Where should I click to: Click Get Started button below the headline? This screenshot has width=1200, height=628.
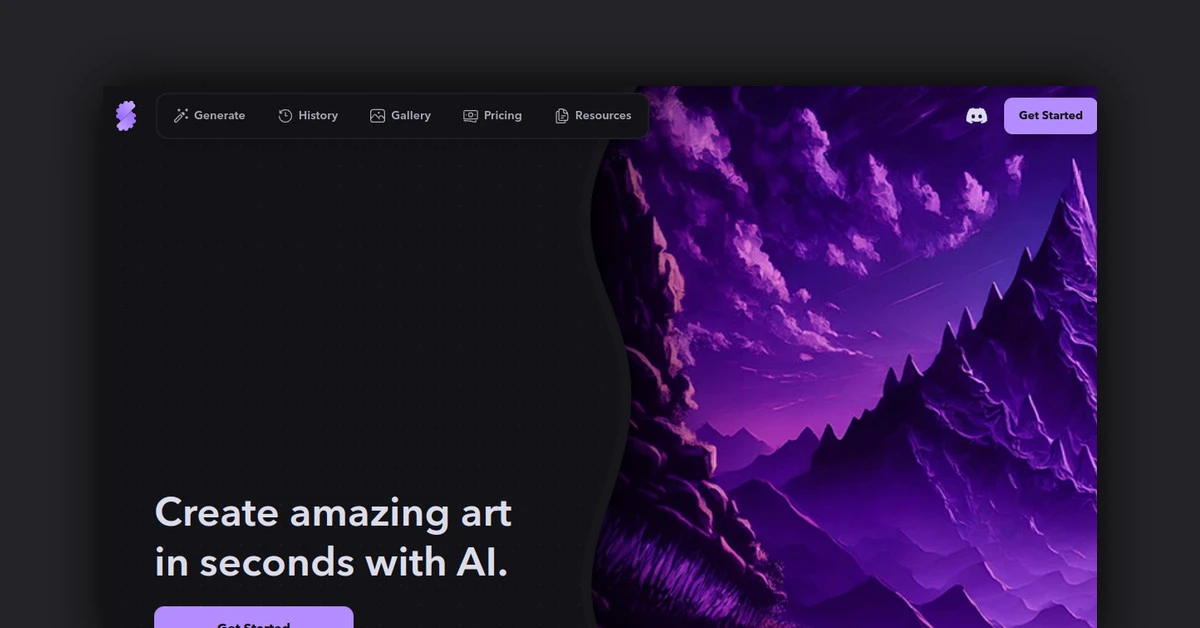[x=253, y=617]
